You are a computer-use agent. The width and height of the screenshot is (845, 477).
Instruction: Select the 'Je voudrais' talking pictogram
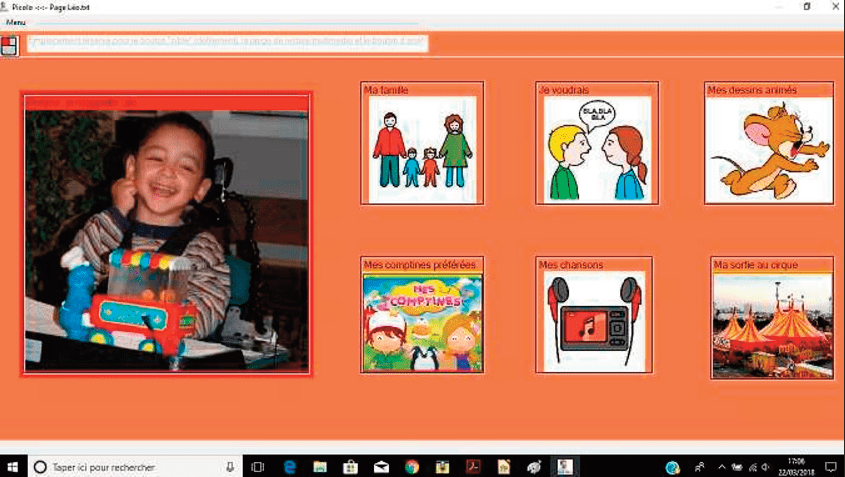point(597,145)
